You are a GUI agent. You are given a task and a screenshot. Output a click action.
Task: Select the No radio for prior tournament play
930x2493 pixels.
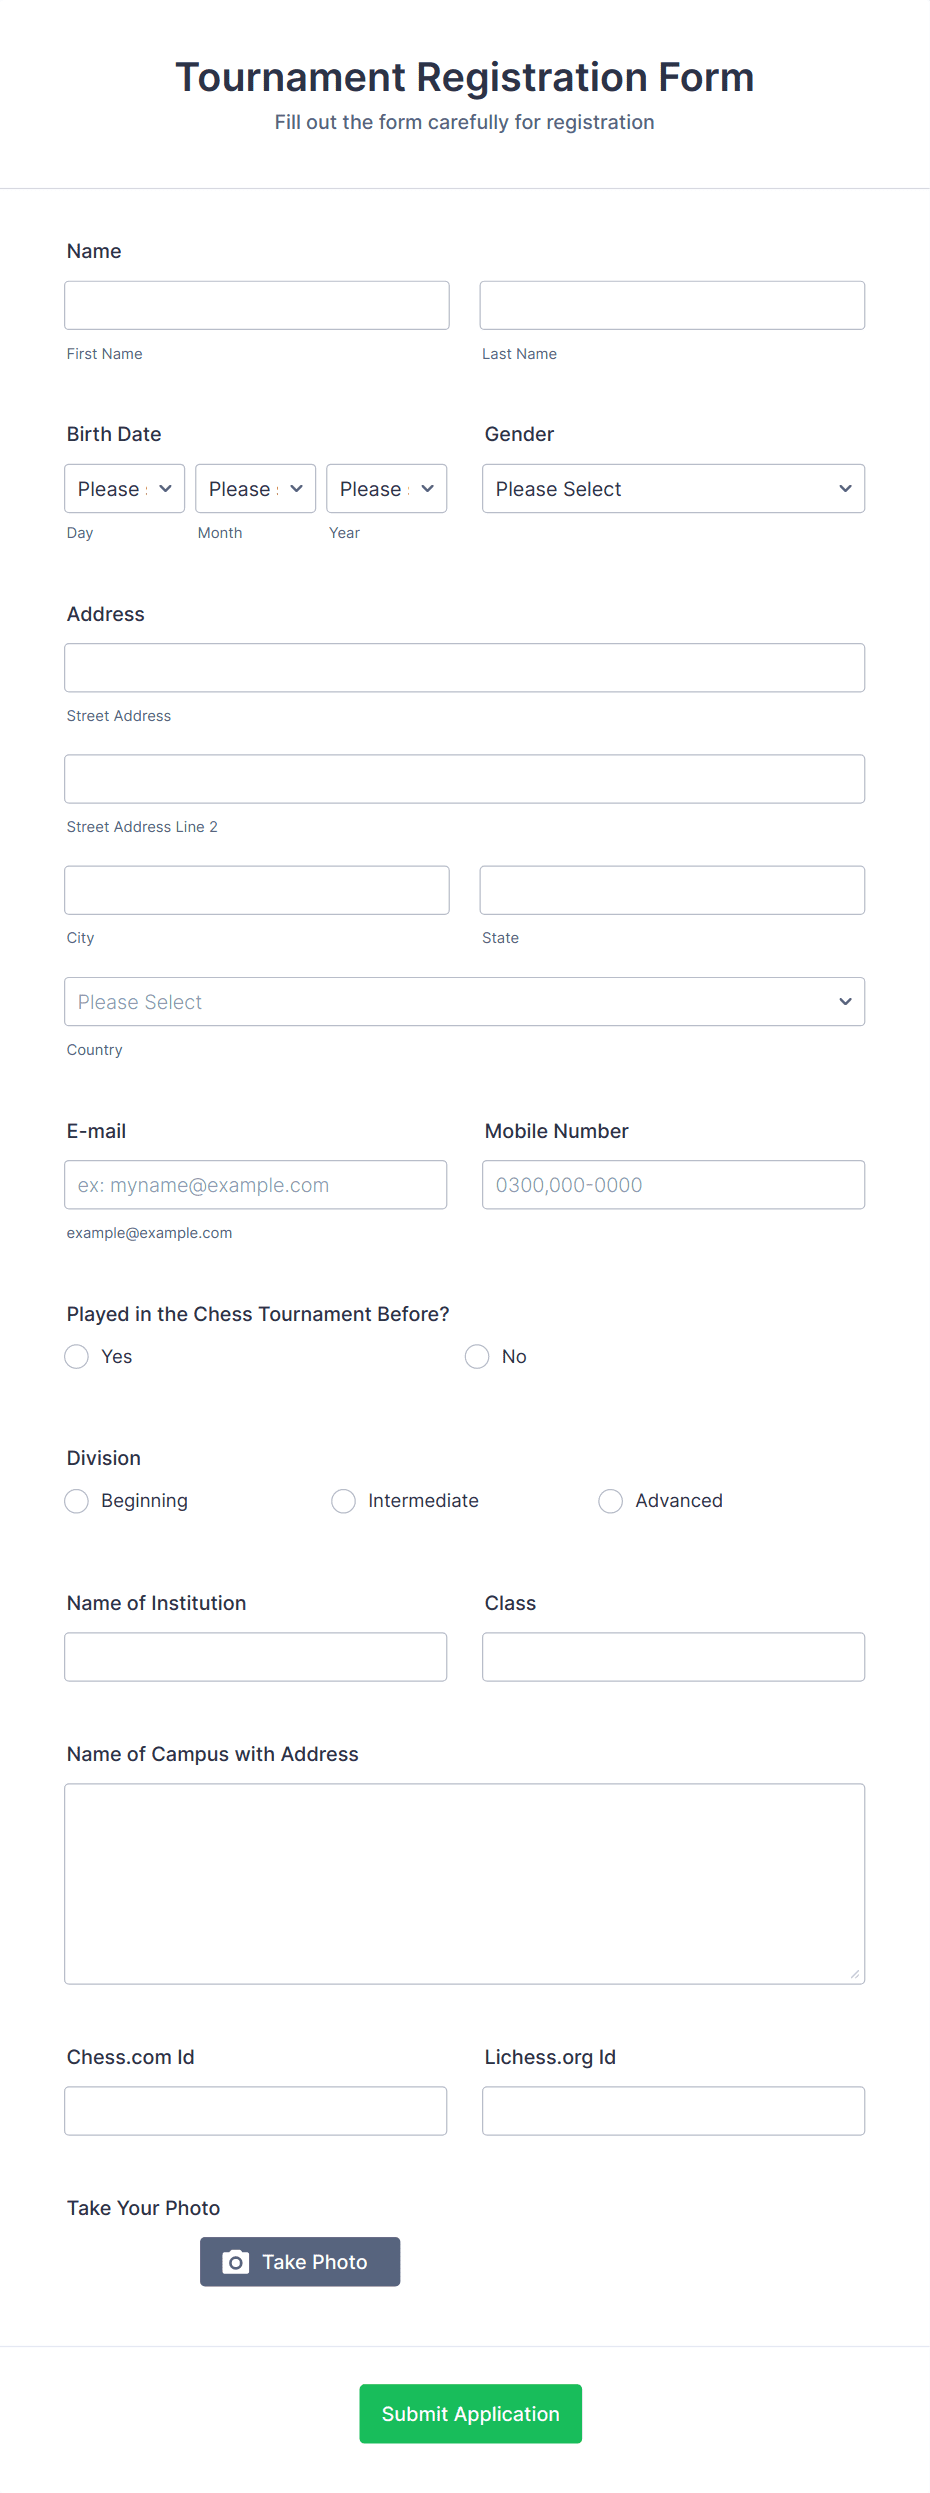click(x=476, y=1356)
